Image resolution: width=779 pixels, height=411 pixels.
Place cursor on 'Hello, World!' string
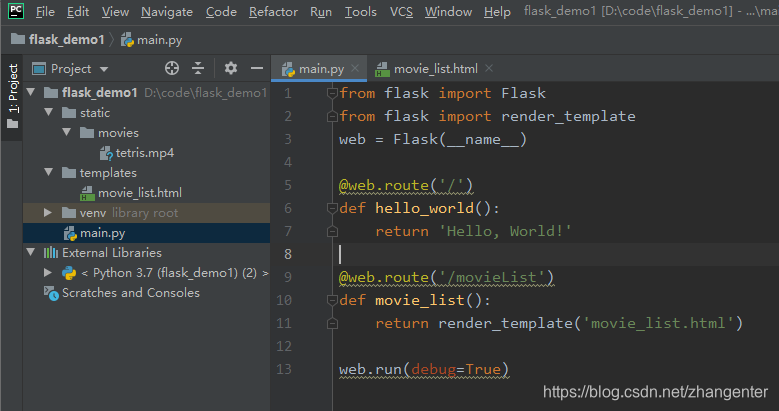[x=505, y=232]
